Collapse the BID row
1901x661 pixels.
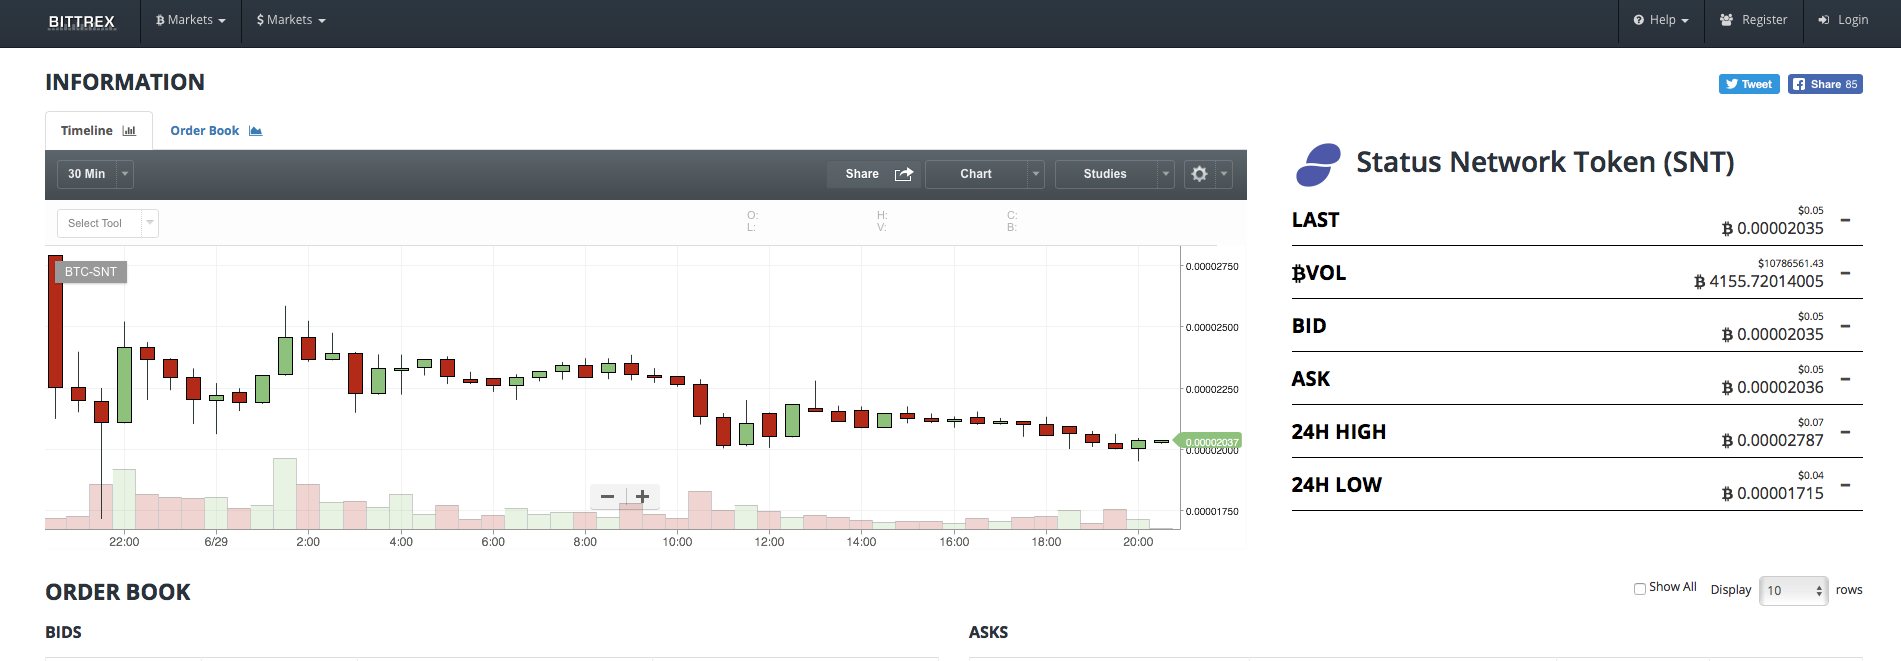[1845, 326]
